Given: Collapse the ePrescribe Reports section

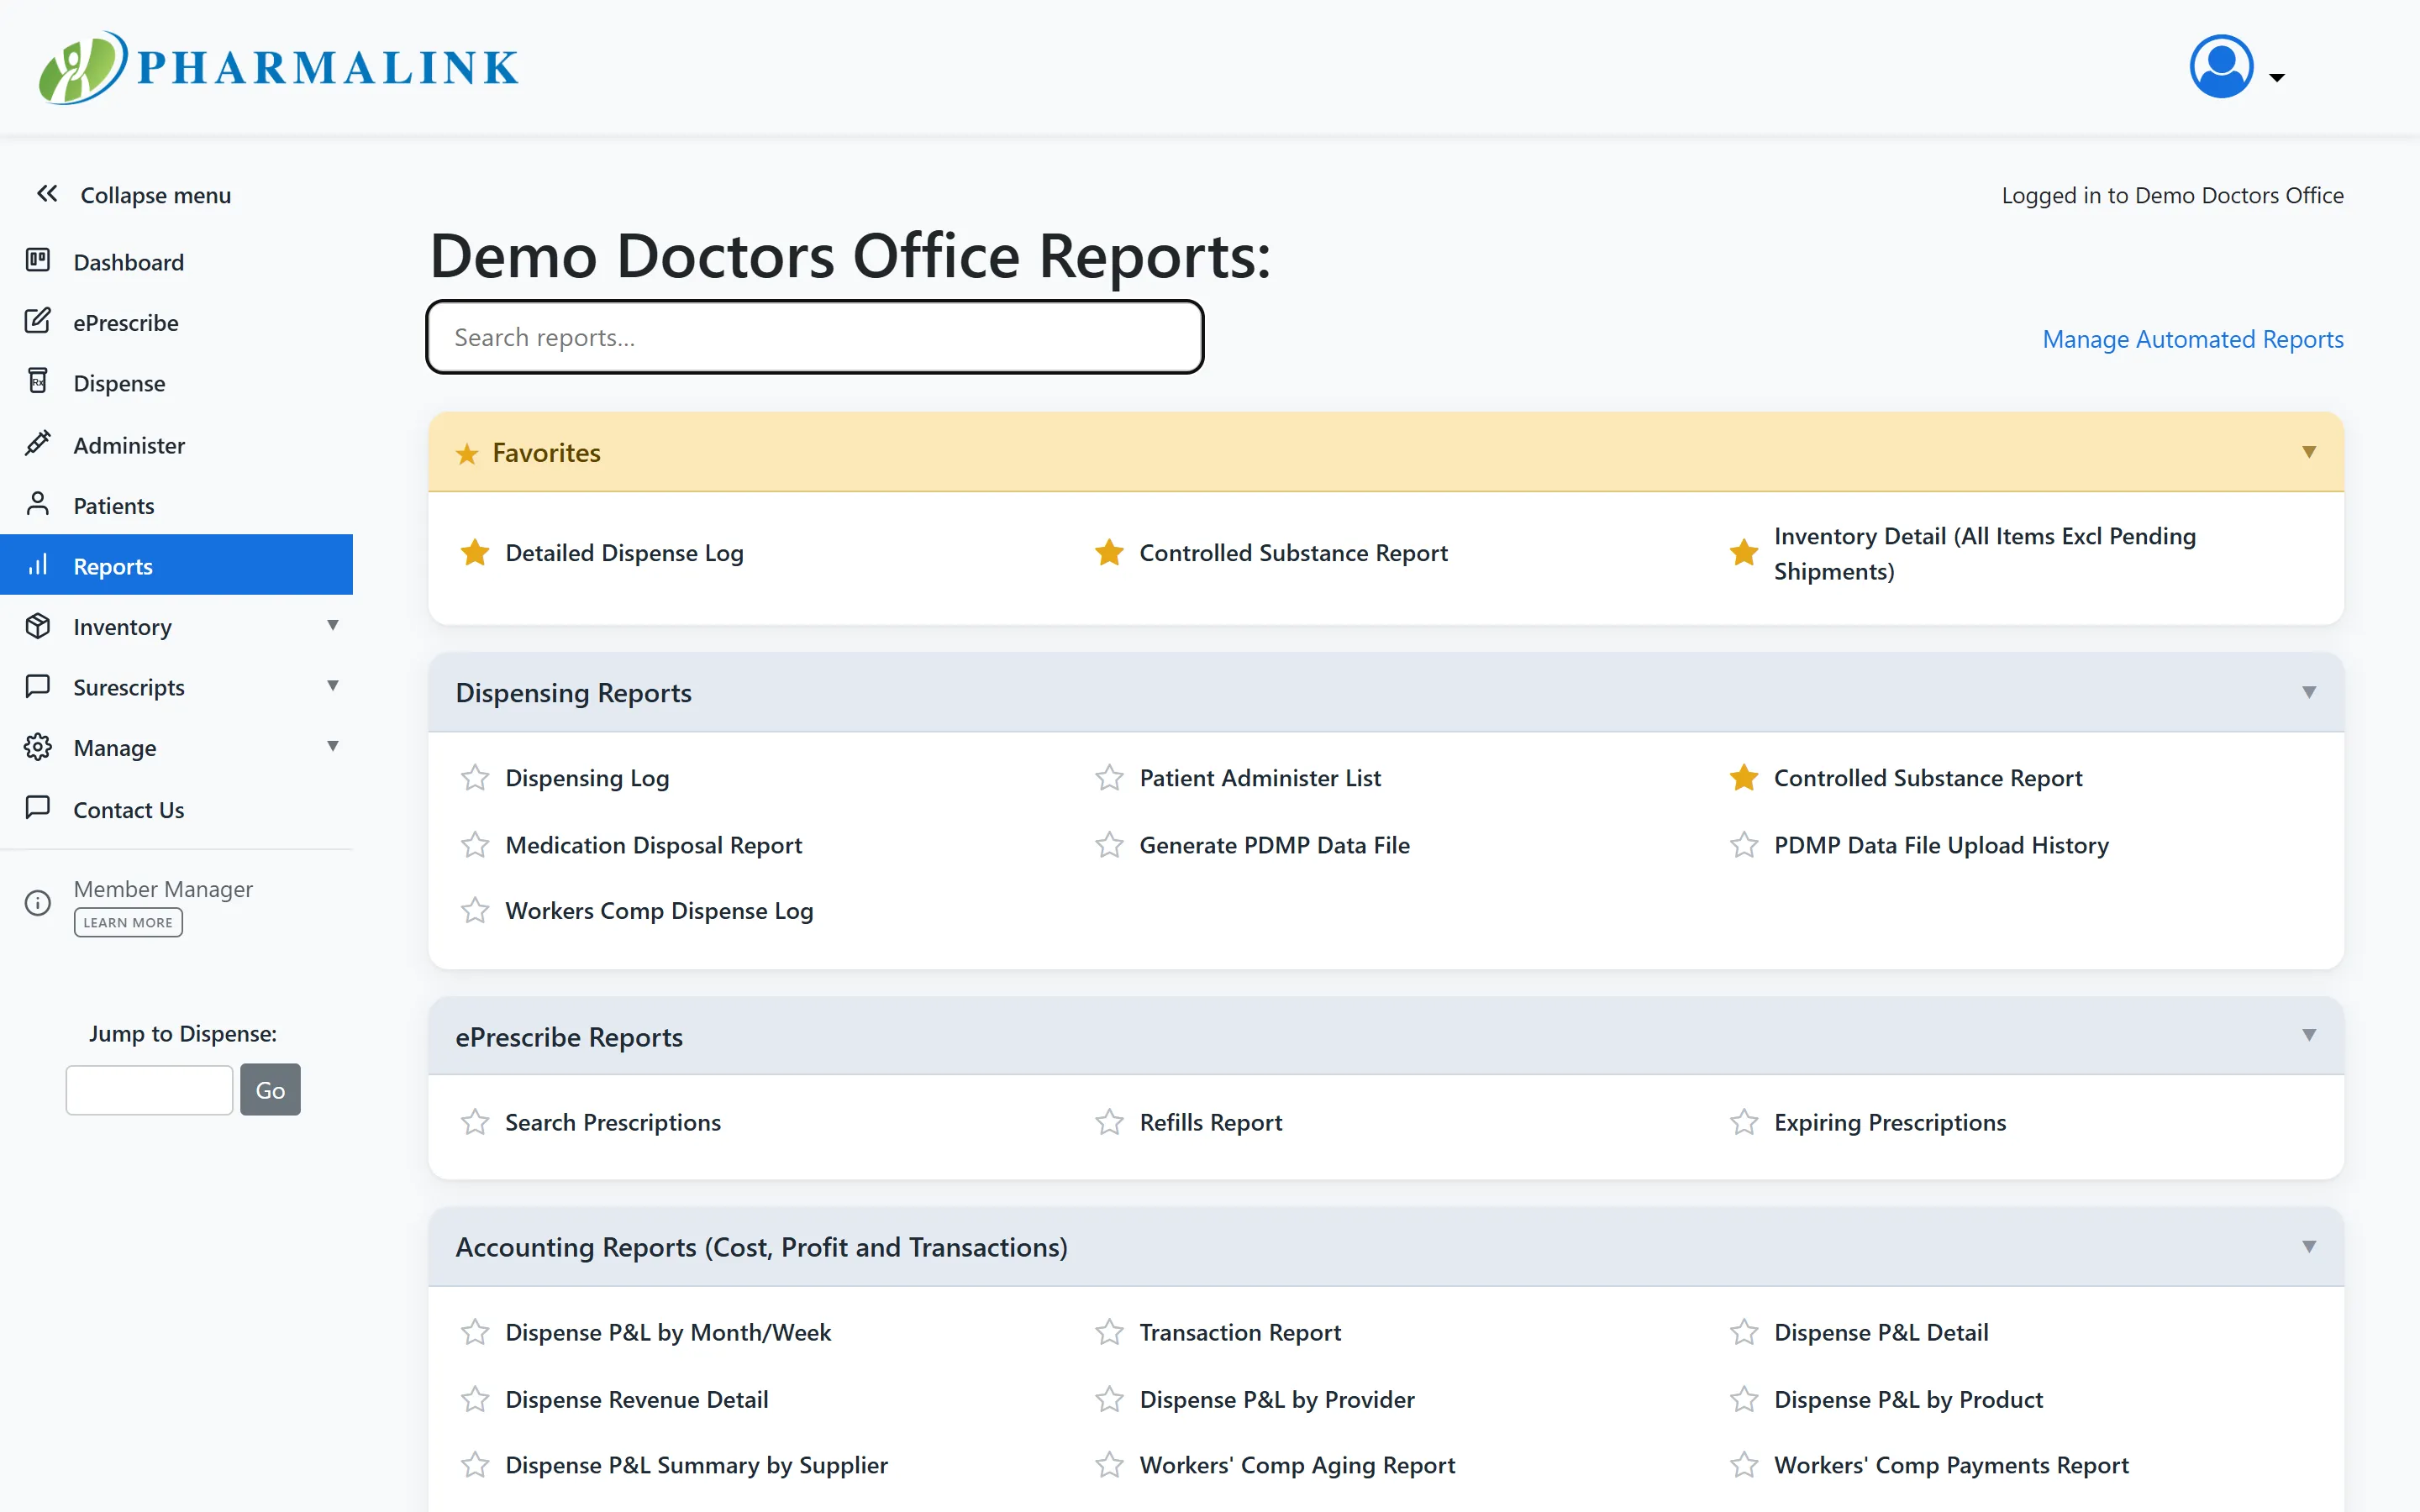Looking at the screenshot, I should (2309, 1035).
